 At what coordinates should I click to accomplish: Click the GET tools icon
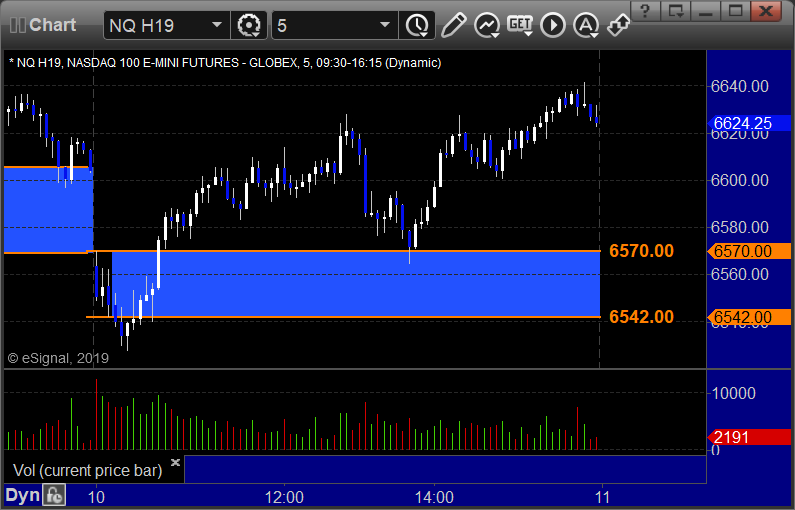tap(520, 25)
